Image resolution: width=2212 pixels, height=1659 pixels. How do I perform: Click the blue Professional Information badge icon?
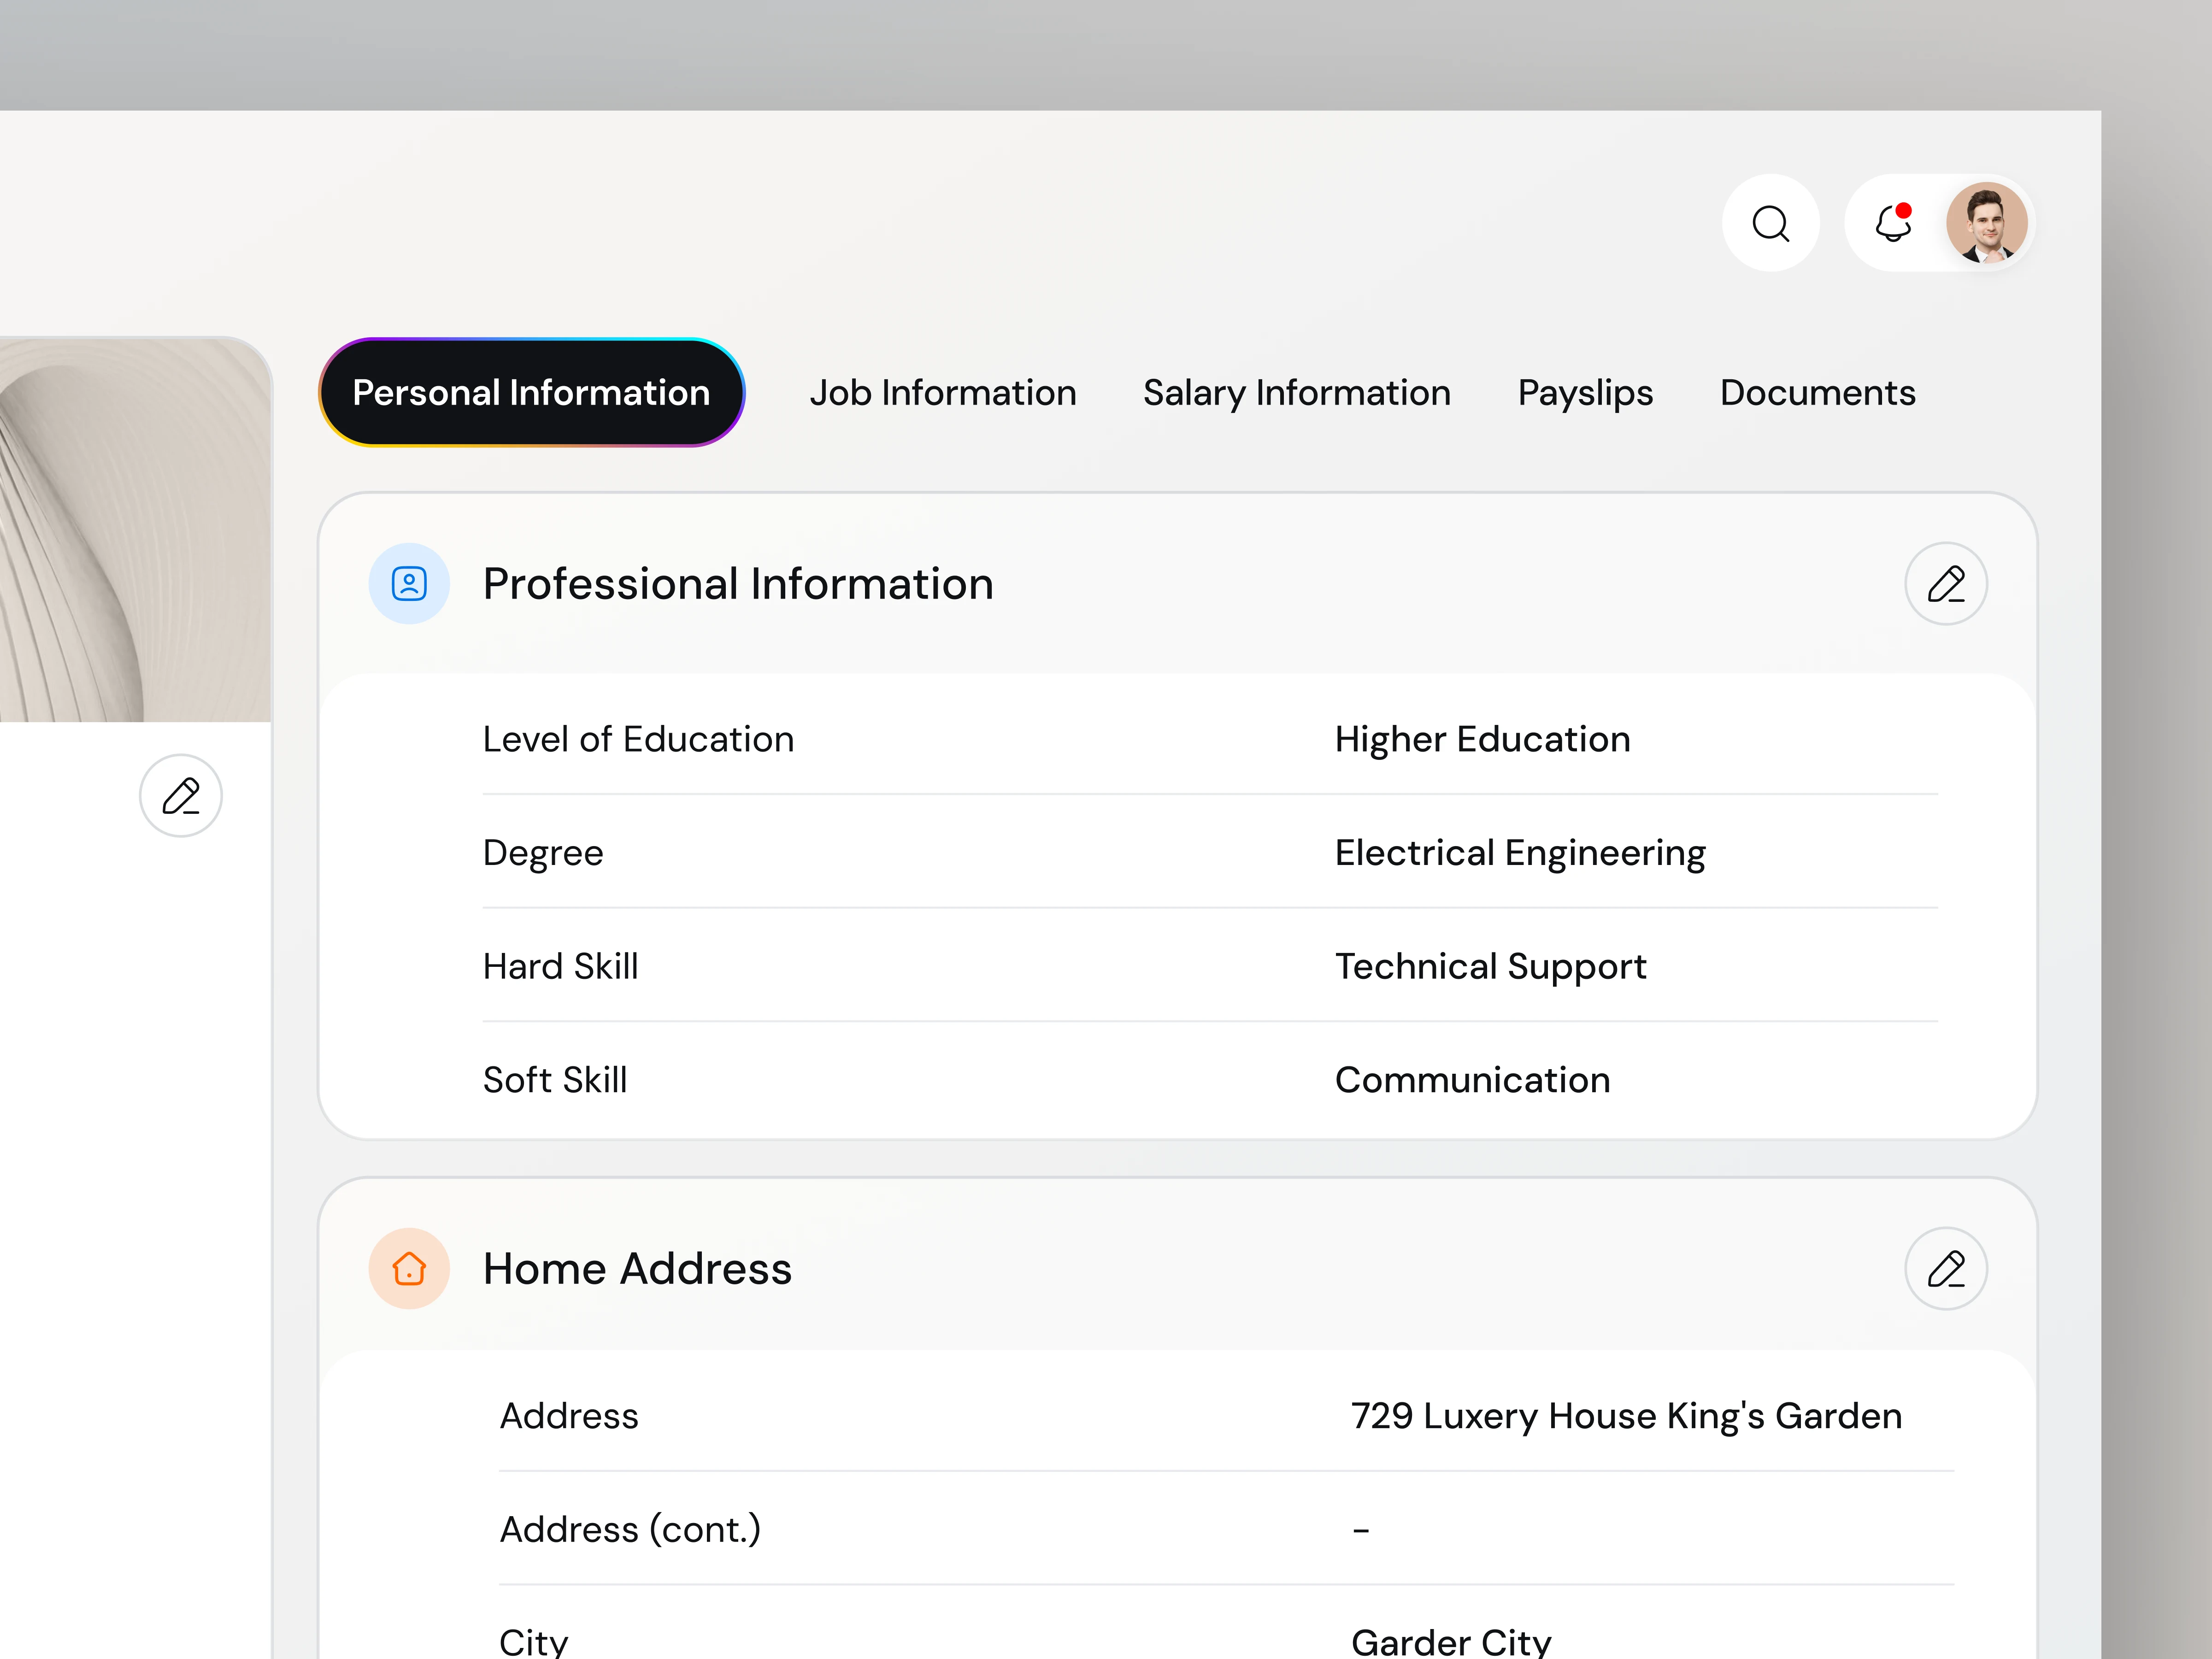409,584
